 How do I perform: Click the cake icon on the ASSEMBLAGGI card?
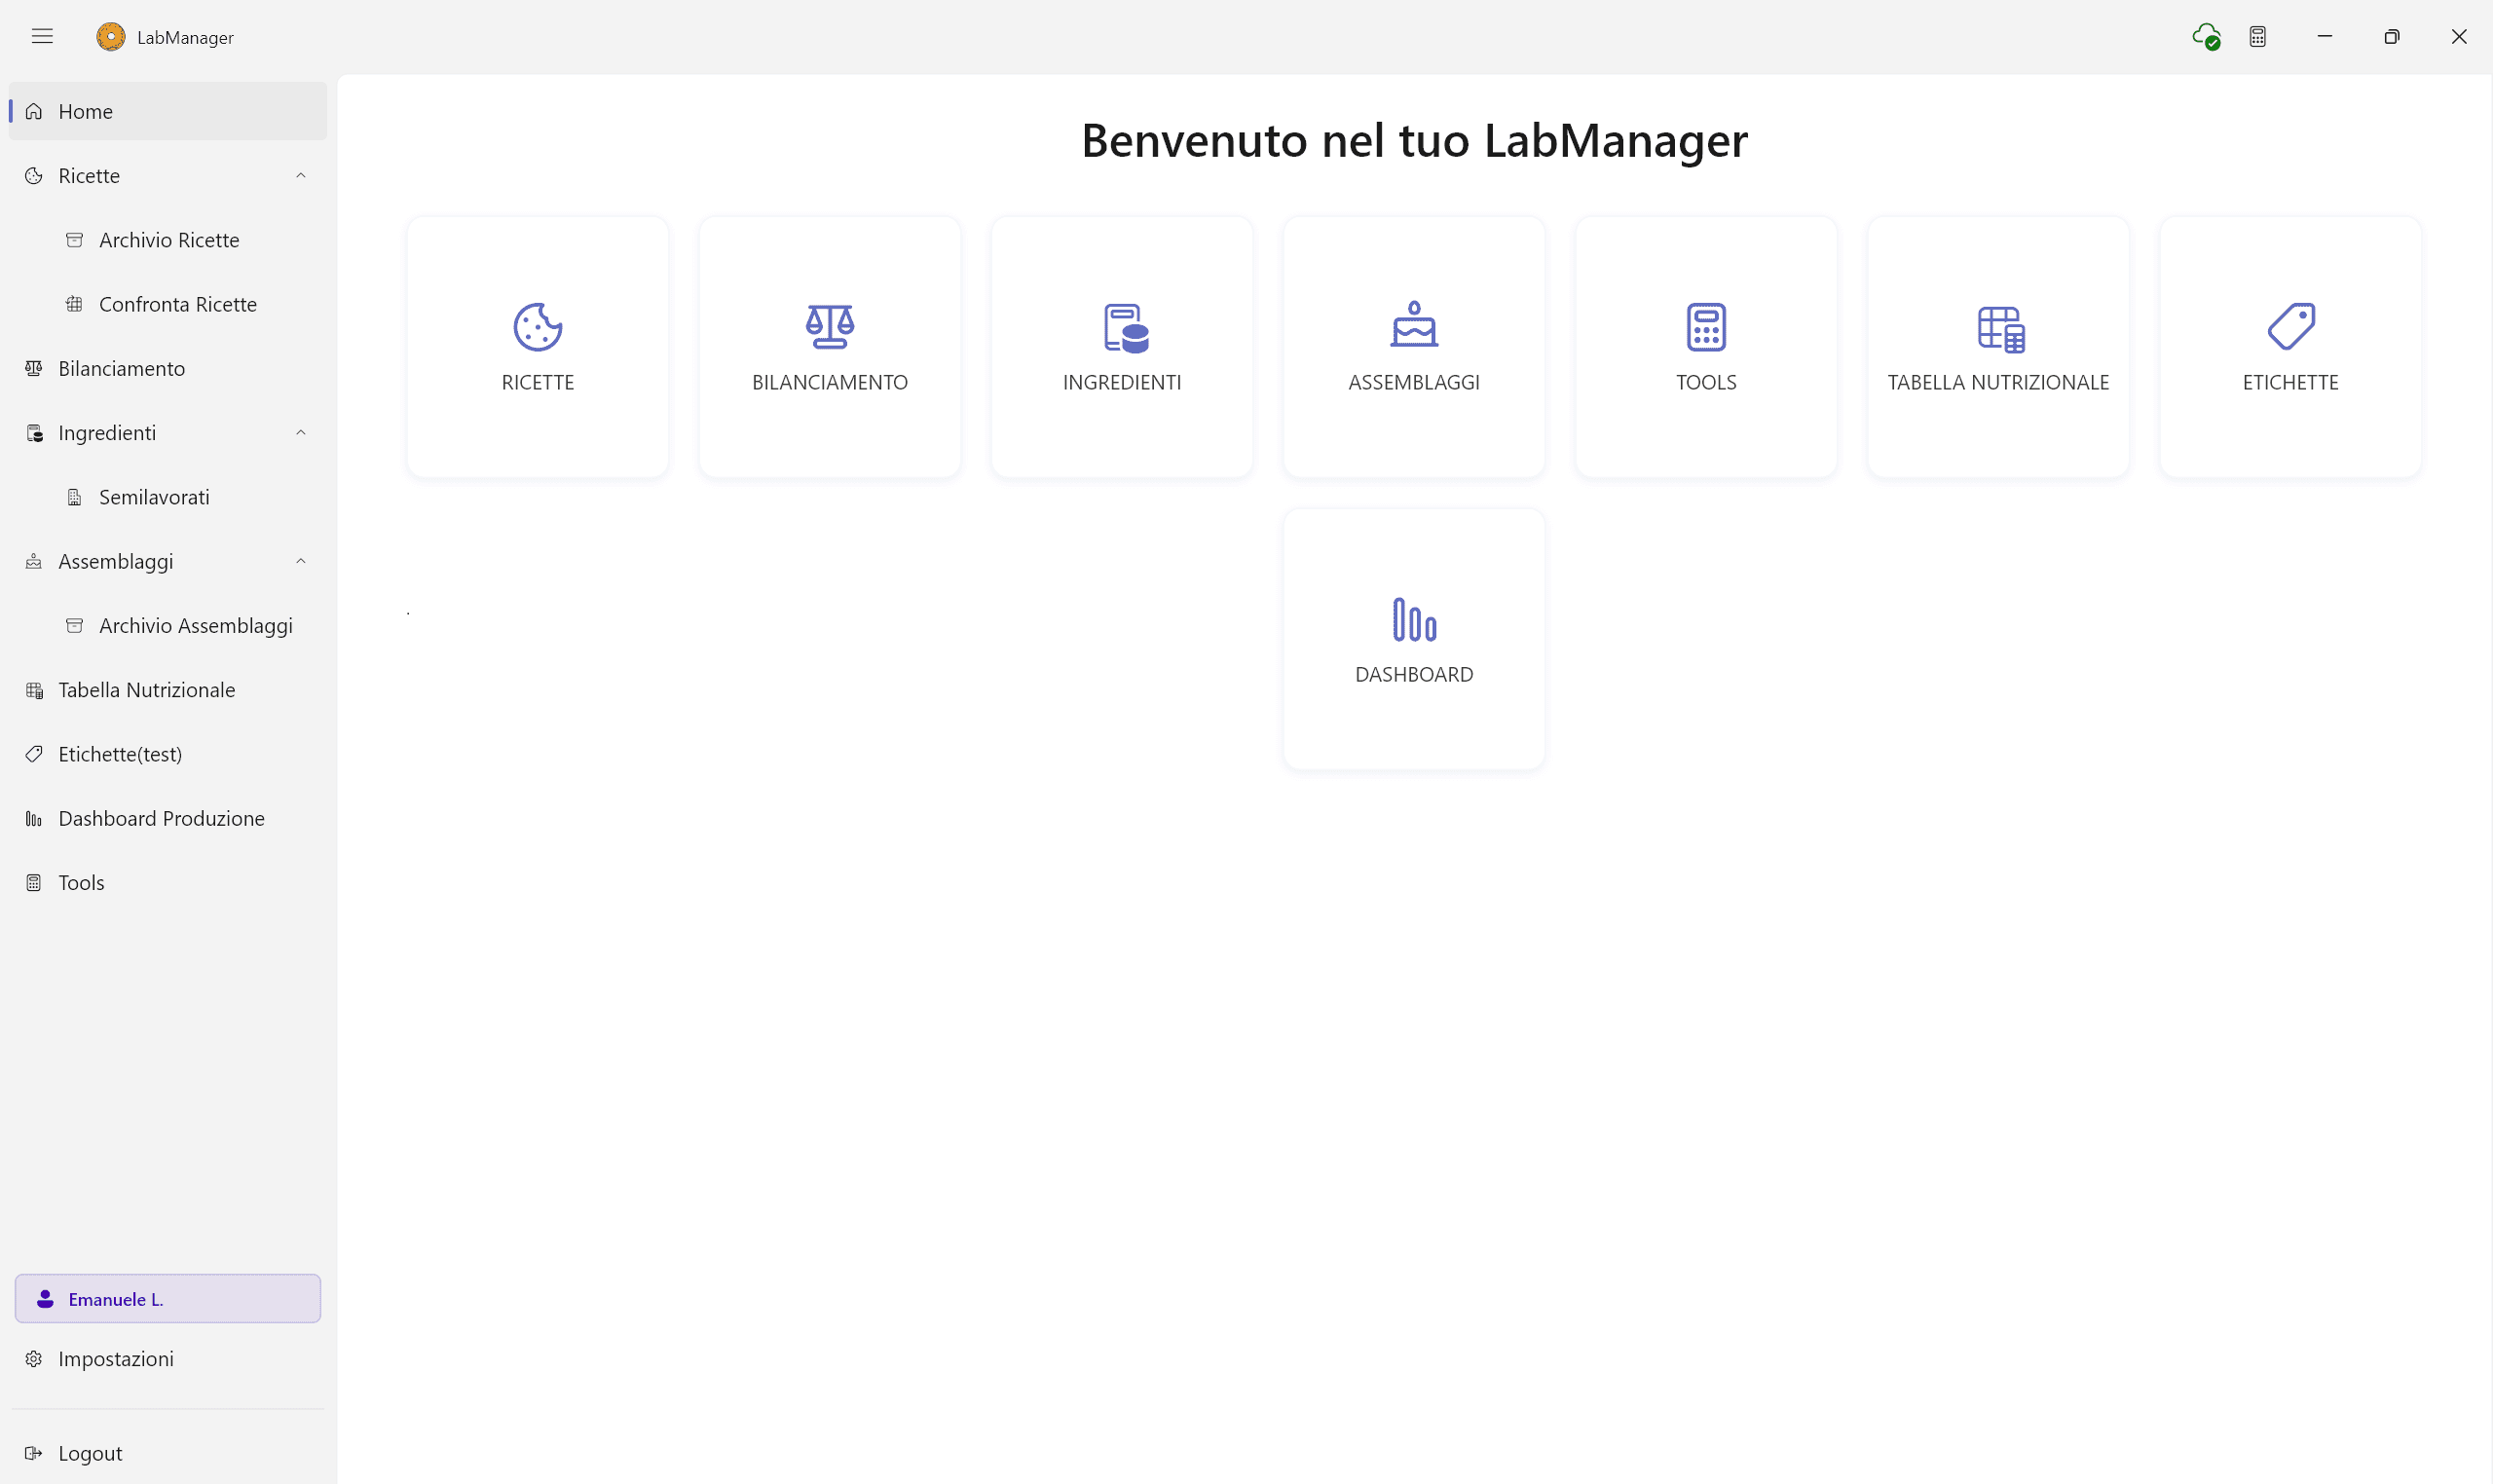(x=1413, y=324)
